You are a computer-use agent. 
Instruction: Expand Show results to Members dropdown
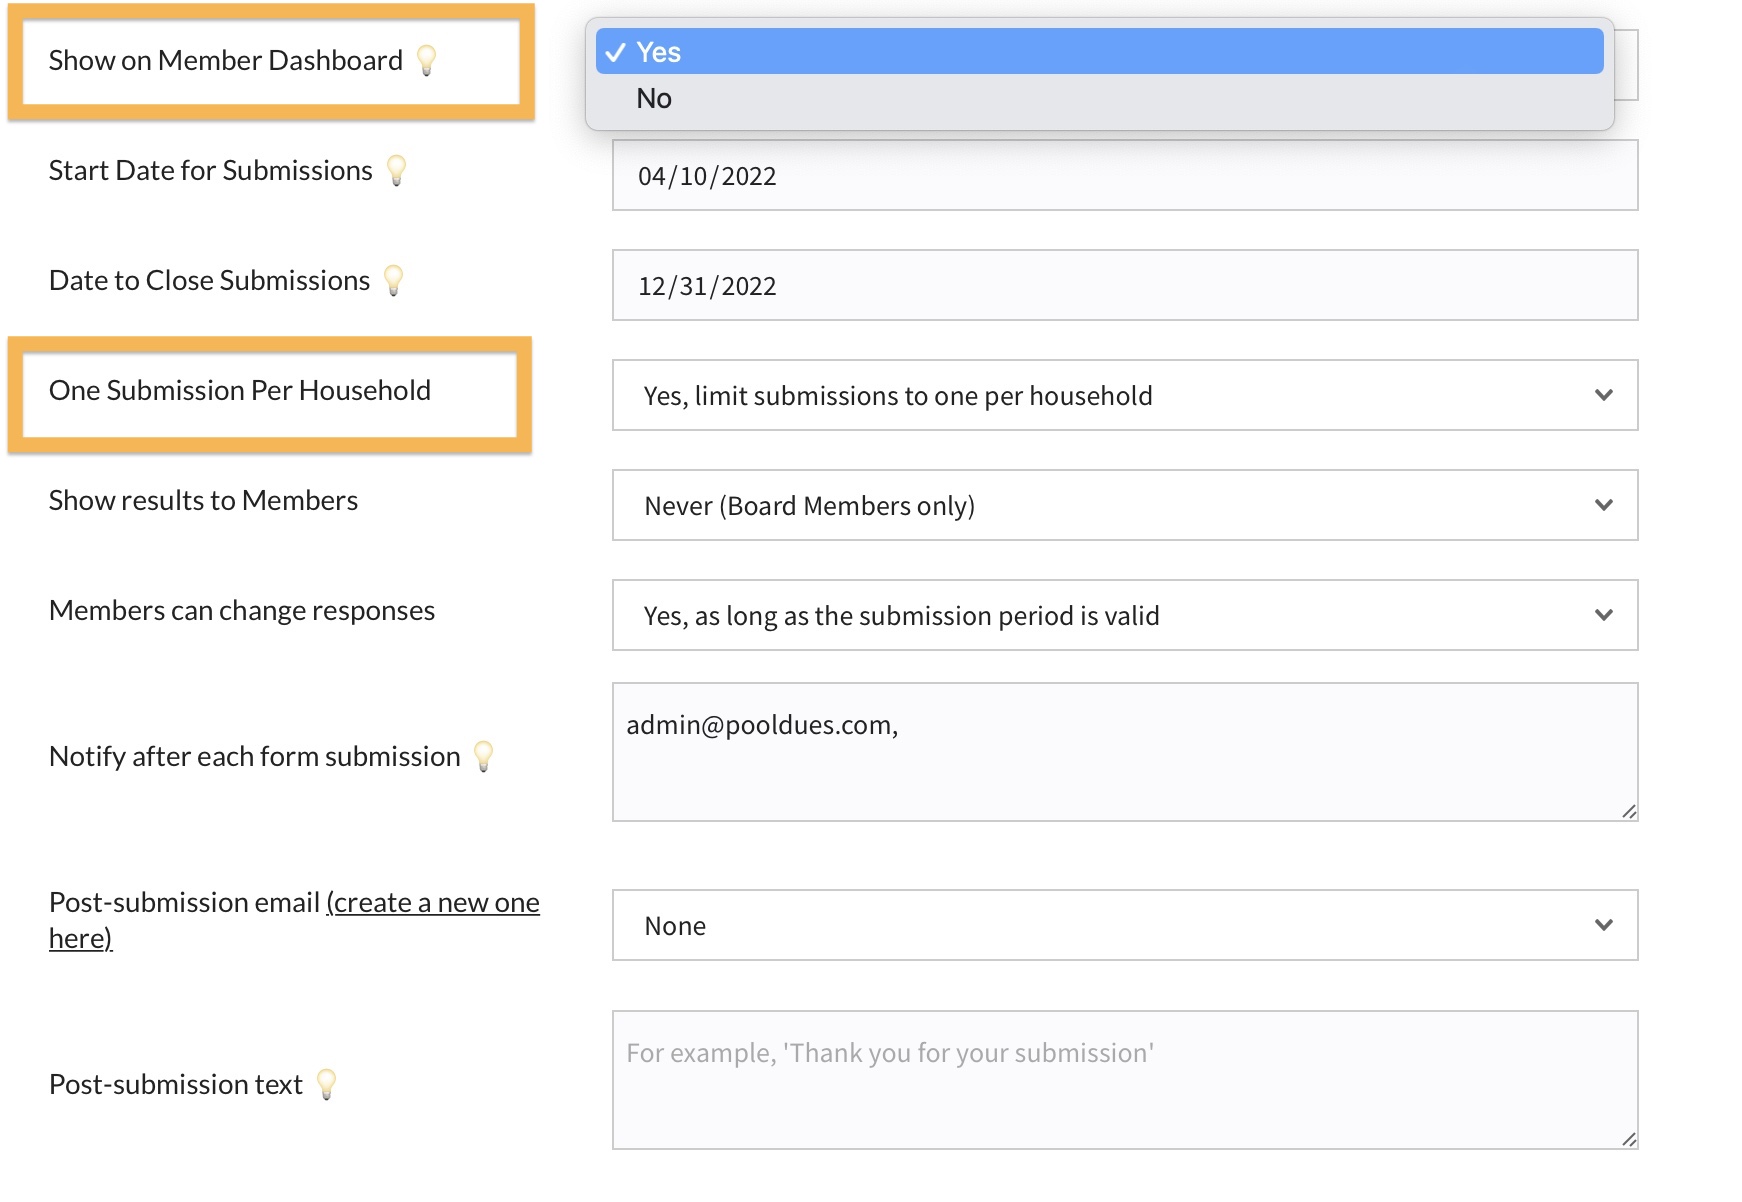click(1124, 506)
